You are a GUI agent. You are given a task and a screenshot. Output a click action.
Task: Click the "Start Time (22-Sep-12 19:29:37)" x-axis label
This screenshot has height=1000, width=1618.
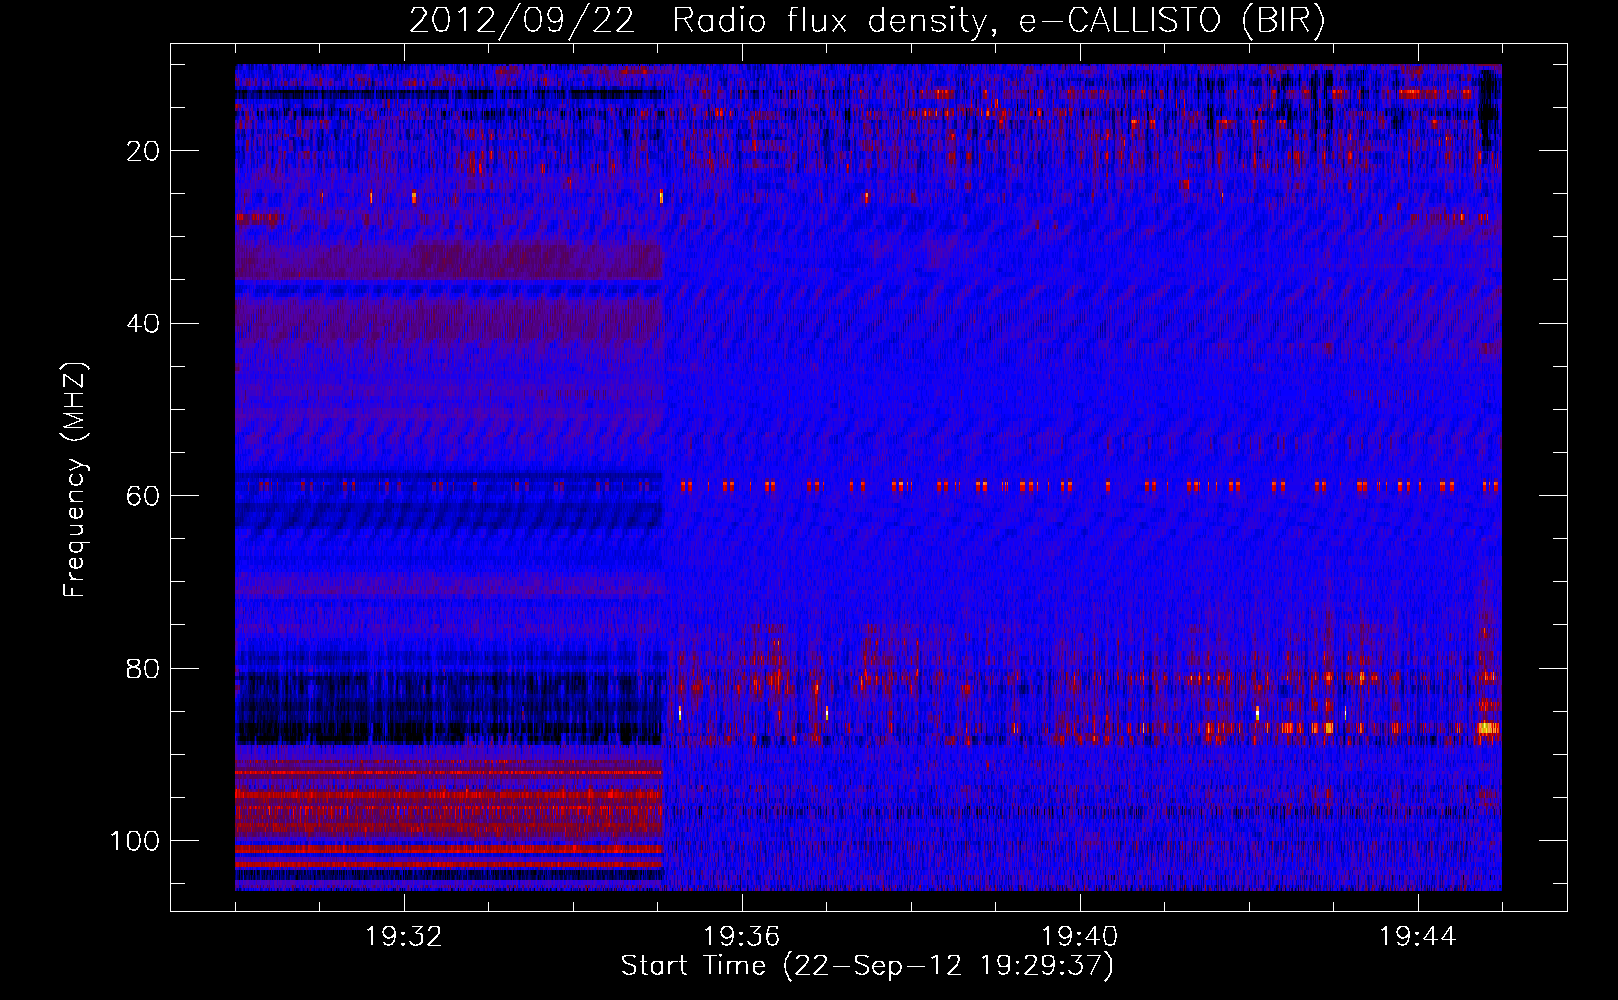(x=867, y=966)
